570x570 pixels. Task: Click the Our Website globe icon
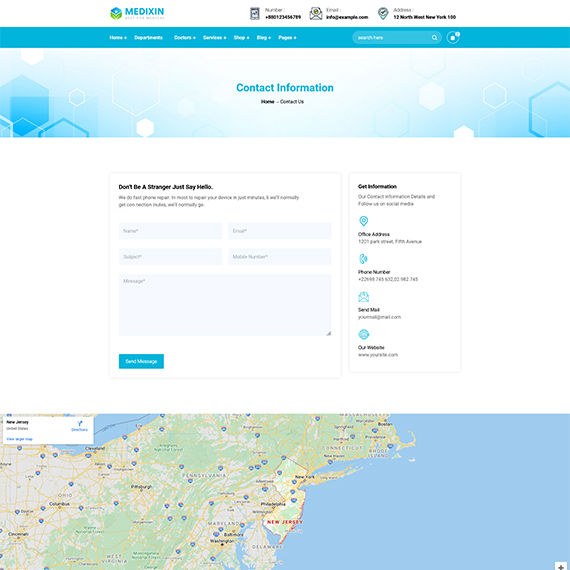click(364, 334)
